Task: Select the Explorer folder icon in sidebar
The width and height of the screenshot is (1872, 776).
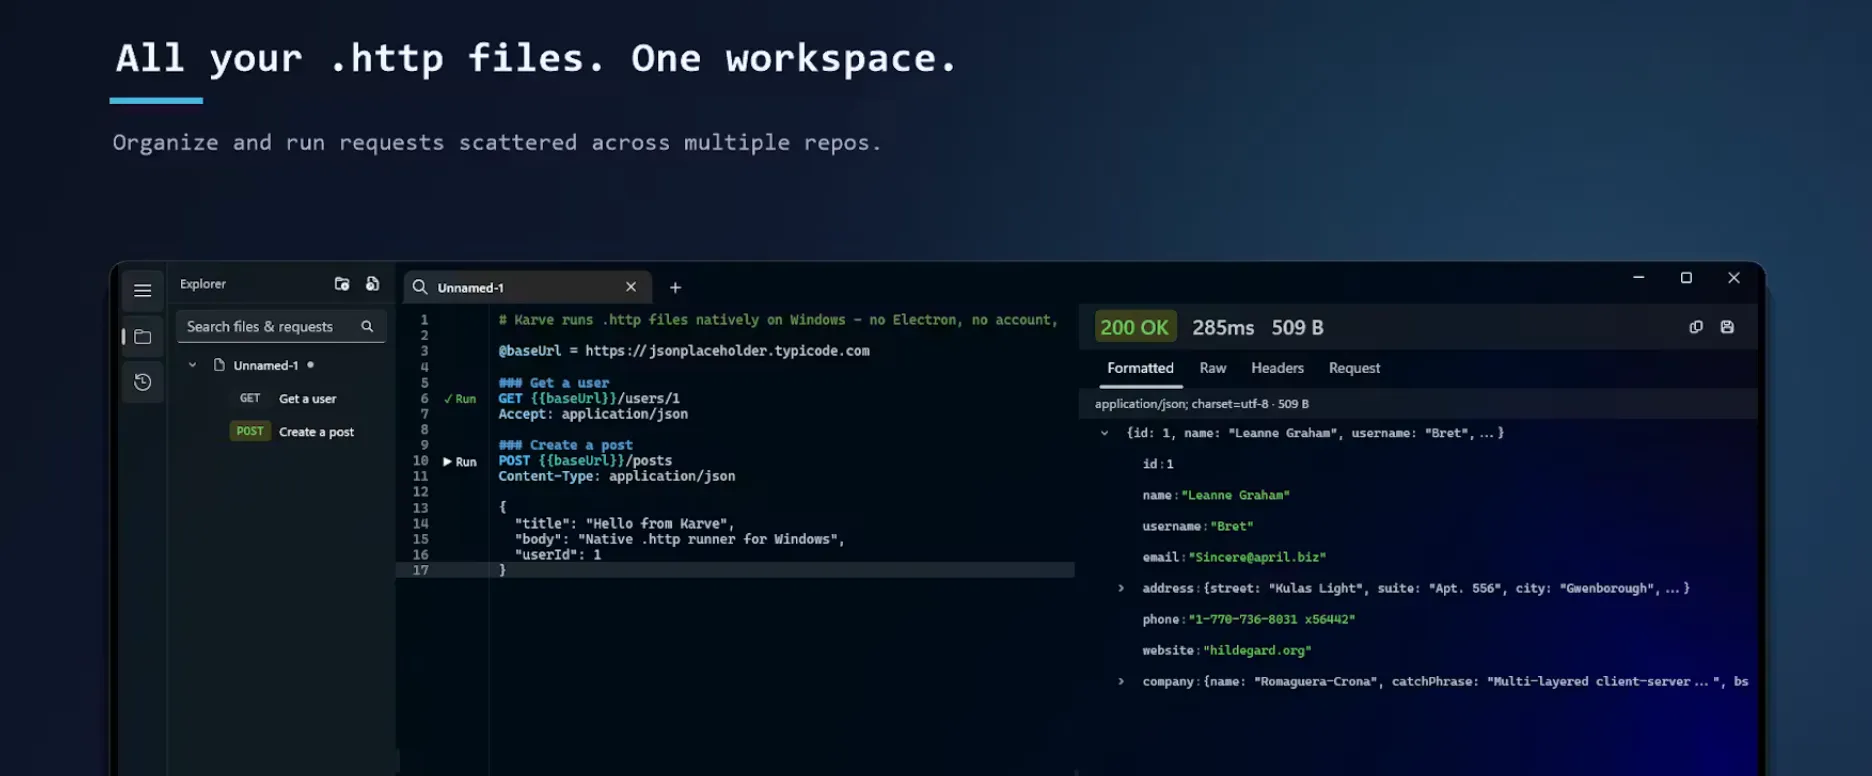Action: click(x=143, y=337)
